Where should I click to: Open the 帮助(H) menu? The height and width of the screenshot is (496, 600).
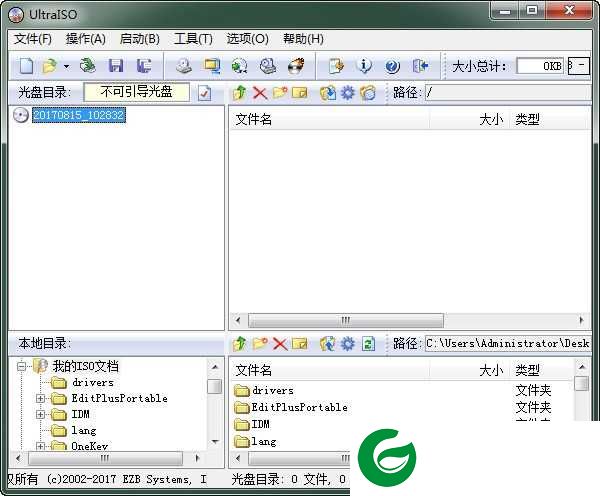click(303, 39)
